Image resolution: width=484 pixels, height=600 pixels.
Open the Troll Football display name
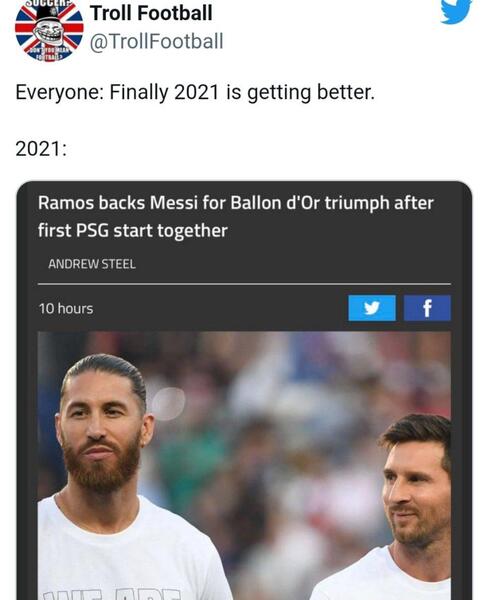[x=151, y=13]
